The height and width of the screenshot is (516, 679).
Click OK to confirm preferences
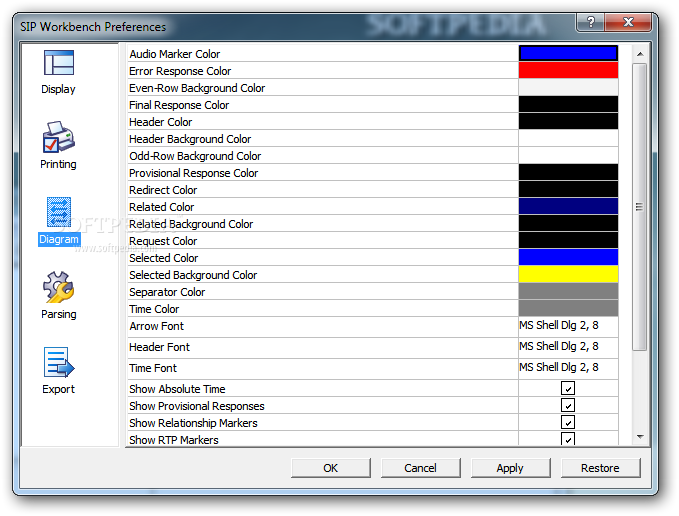331,468
